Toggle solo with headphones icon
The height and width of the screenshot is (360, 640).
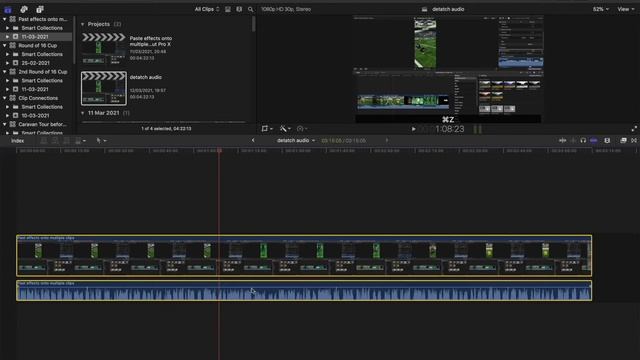583,140
